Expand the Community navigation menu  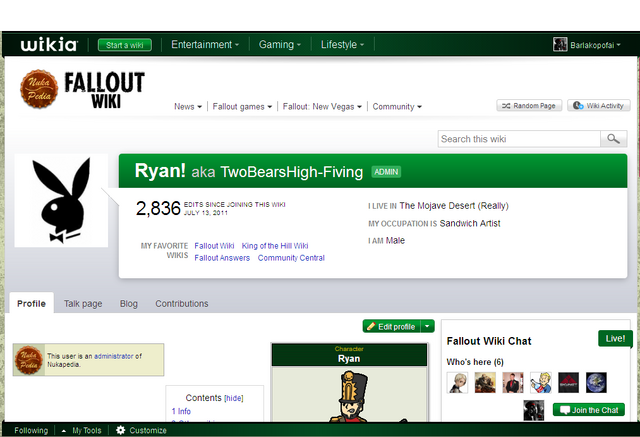click(397, 106)
